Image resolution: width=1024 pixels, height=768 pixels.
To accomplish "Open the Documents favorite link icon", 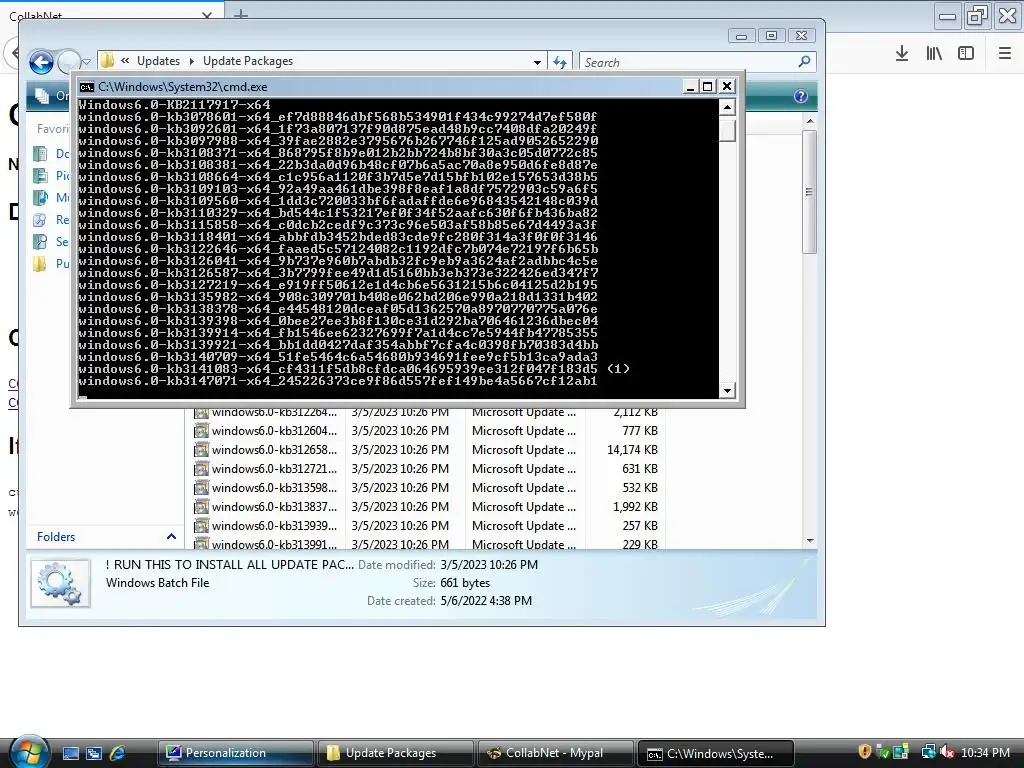I will pos(40,153).
